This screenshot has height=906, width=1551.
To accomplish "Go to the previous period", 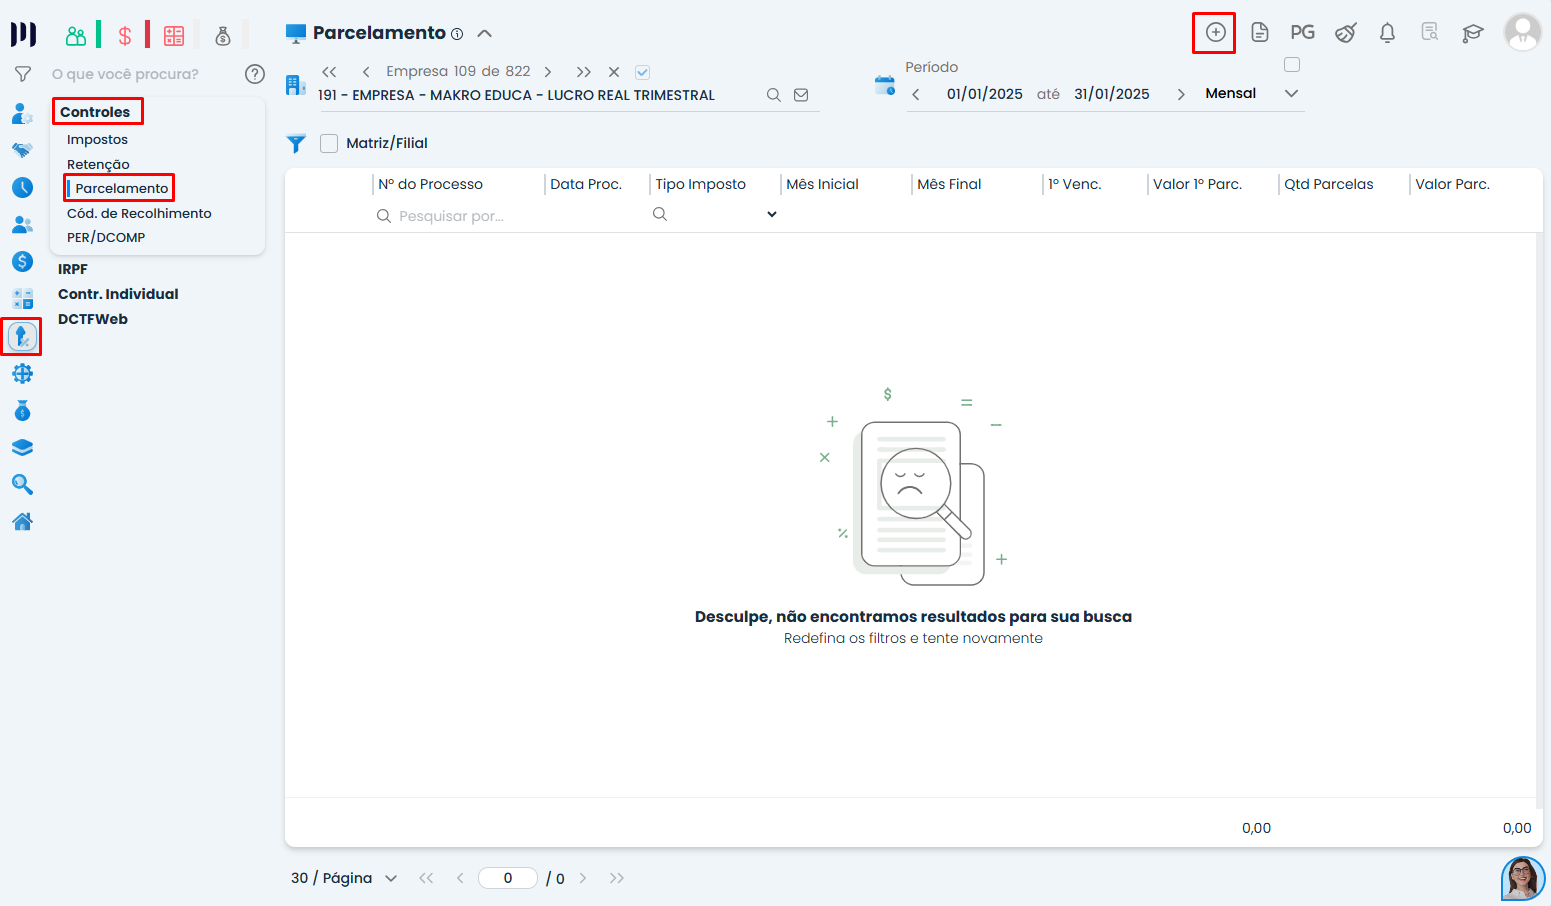I will click(x=916, y=94).
